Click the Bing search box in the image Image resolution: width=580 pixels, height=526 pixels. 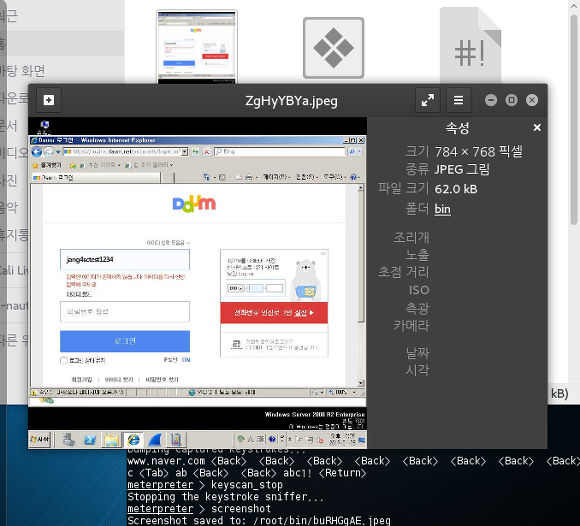pyautogui.click(x=280, y=152)
